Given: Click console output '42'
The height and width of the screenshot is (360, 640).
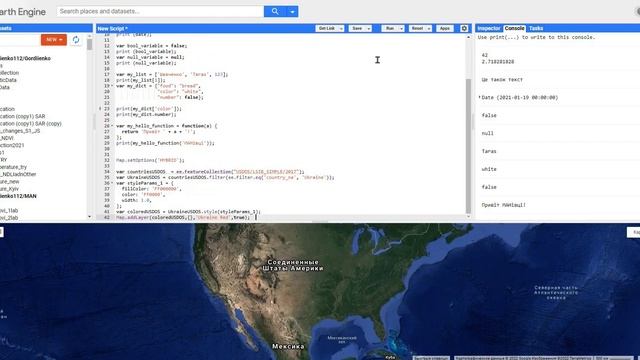Looking at the screenshot, I should pos(484,55).
